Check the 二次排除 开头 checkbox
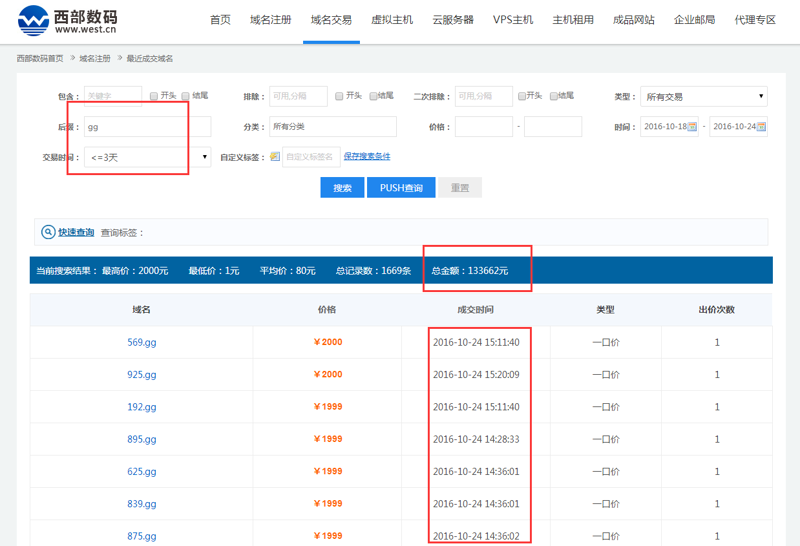The image size is (800, 546). (521, 96)
